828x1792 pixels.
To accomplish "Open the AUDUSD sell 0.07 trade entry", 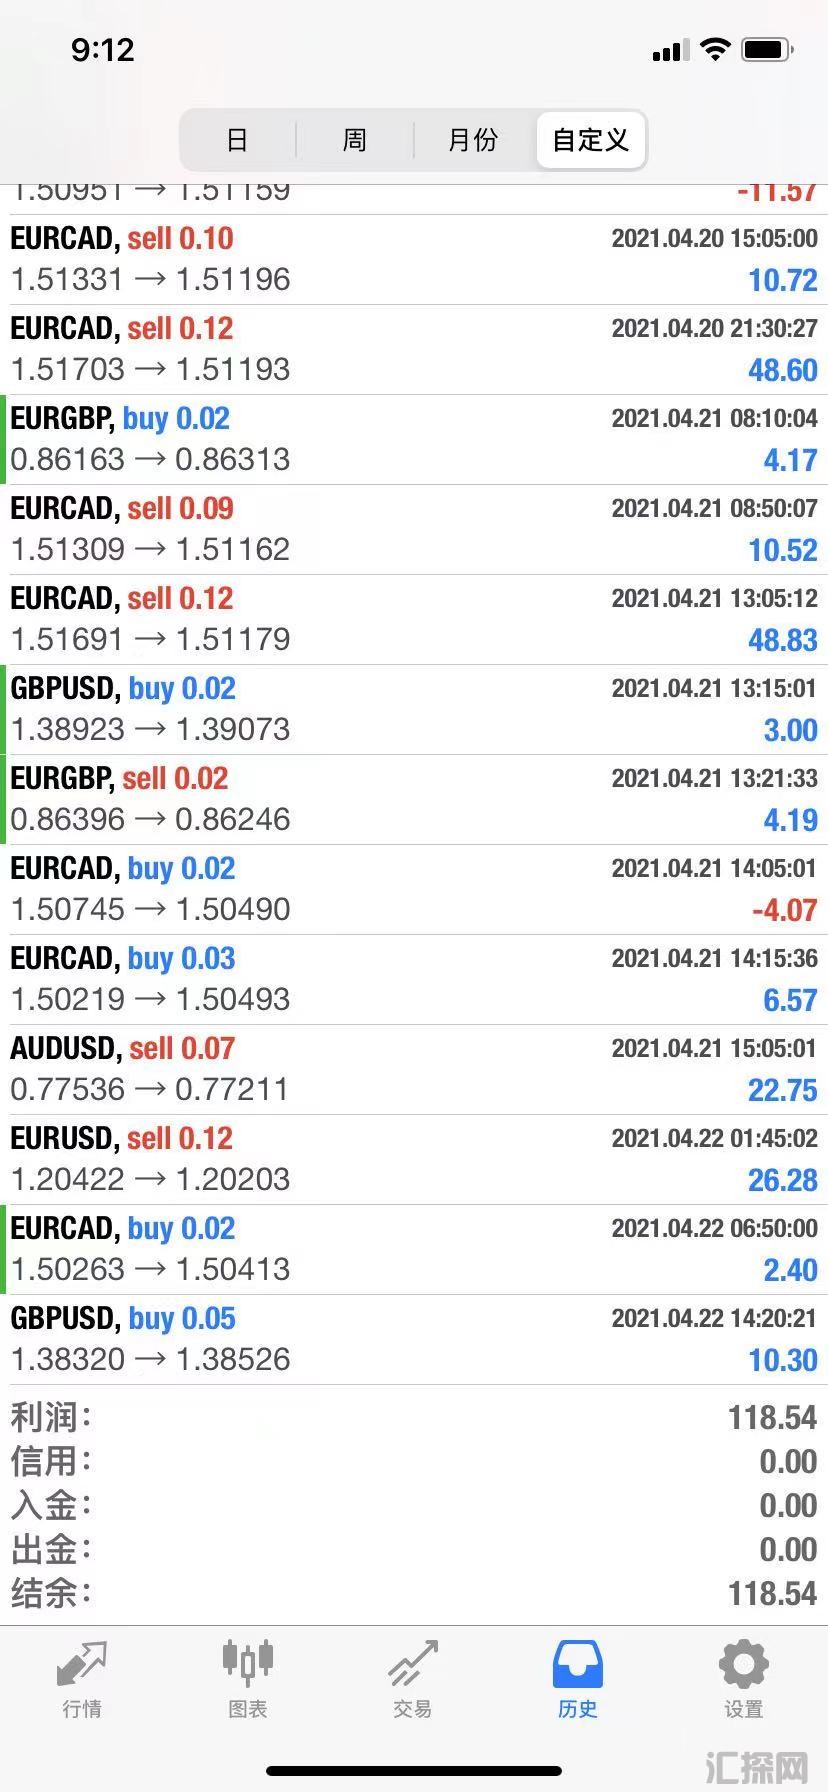I will (414, 1070).
